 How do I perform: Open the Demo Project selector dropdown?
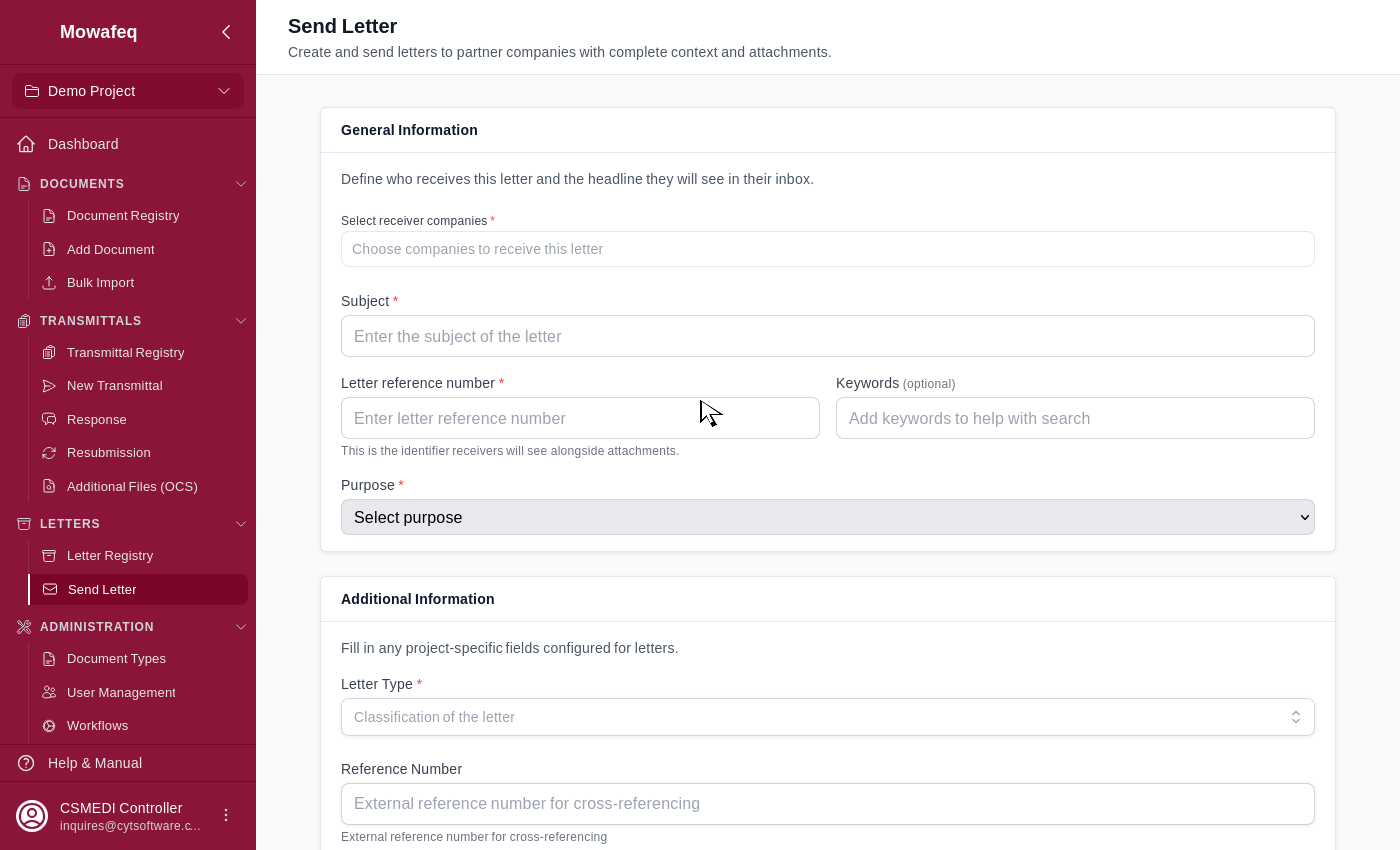pos(128,91)
